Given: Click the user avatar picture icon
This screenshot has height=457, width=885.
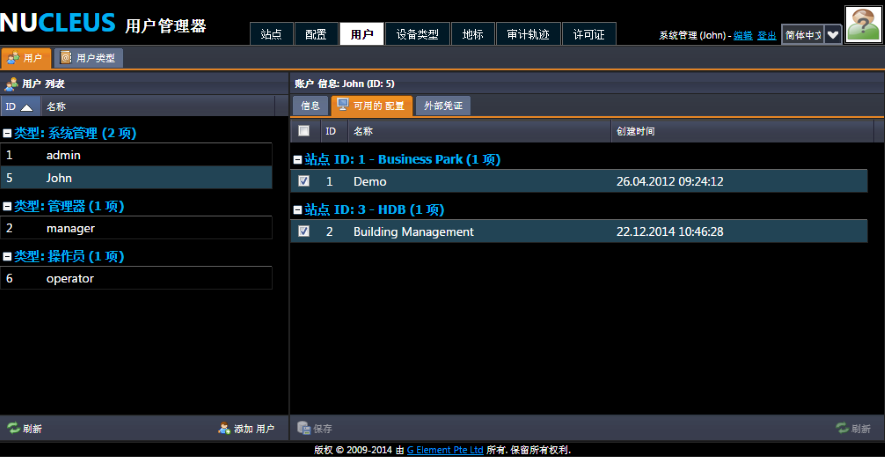Looking at the screenshot, I should tap(862, 24).
